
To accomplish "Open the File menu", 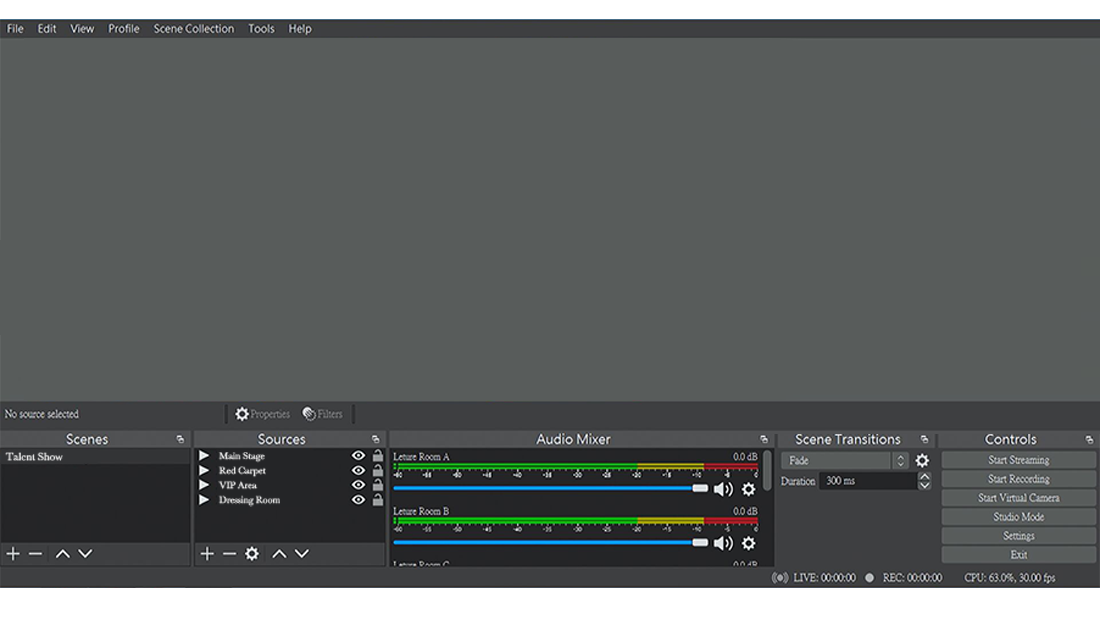I will point(15,29).
